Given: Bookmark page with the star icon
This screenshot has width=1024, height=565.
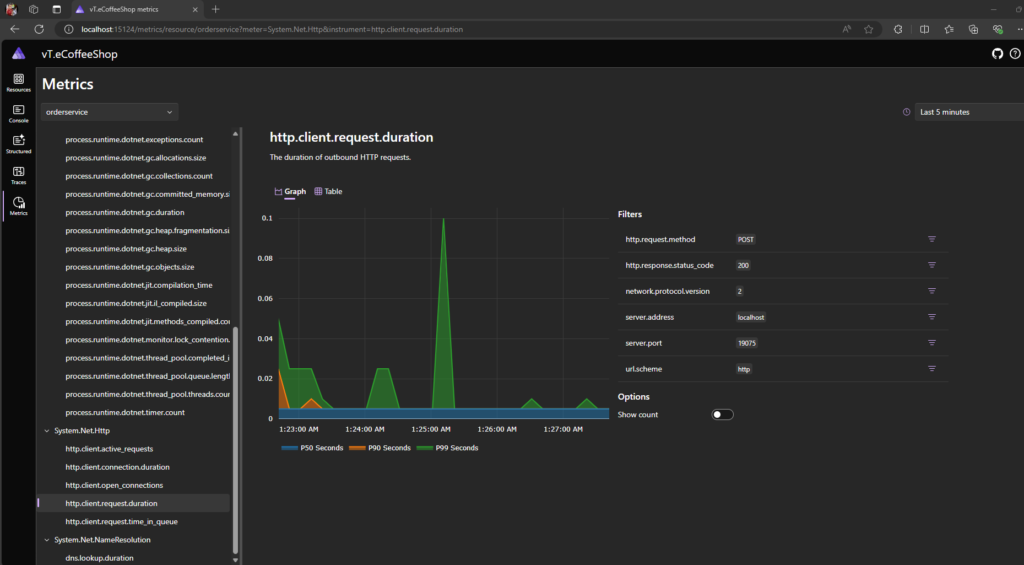Looking at the screenshot, I should [869, 29].
